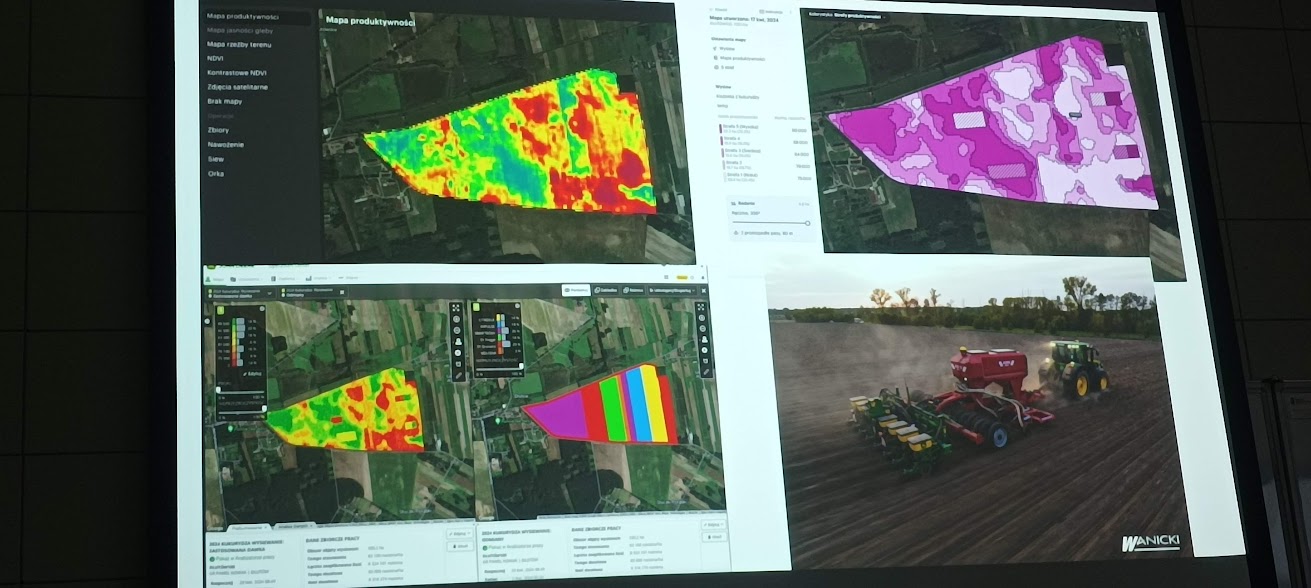Click the pencil icon in left map toolbar
1311x588 pixels.
457,375
